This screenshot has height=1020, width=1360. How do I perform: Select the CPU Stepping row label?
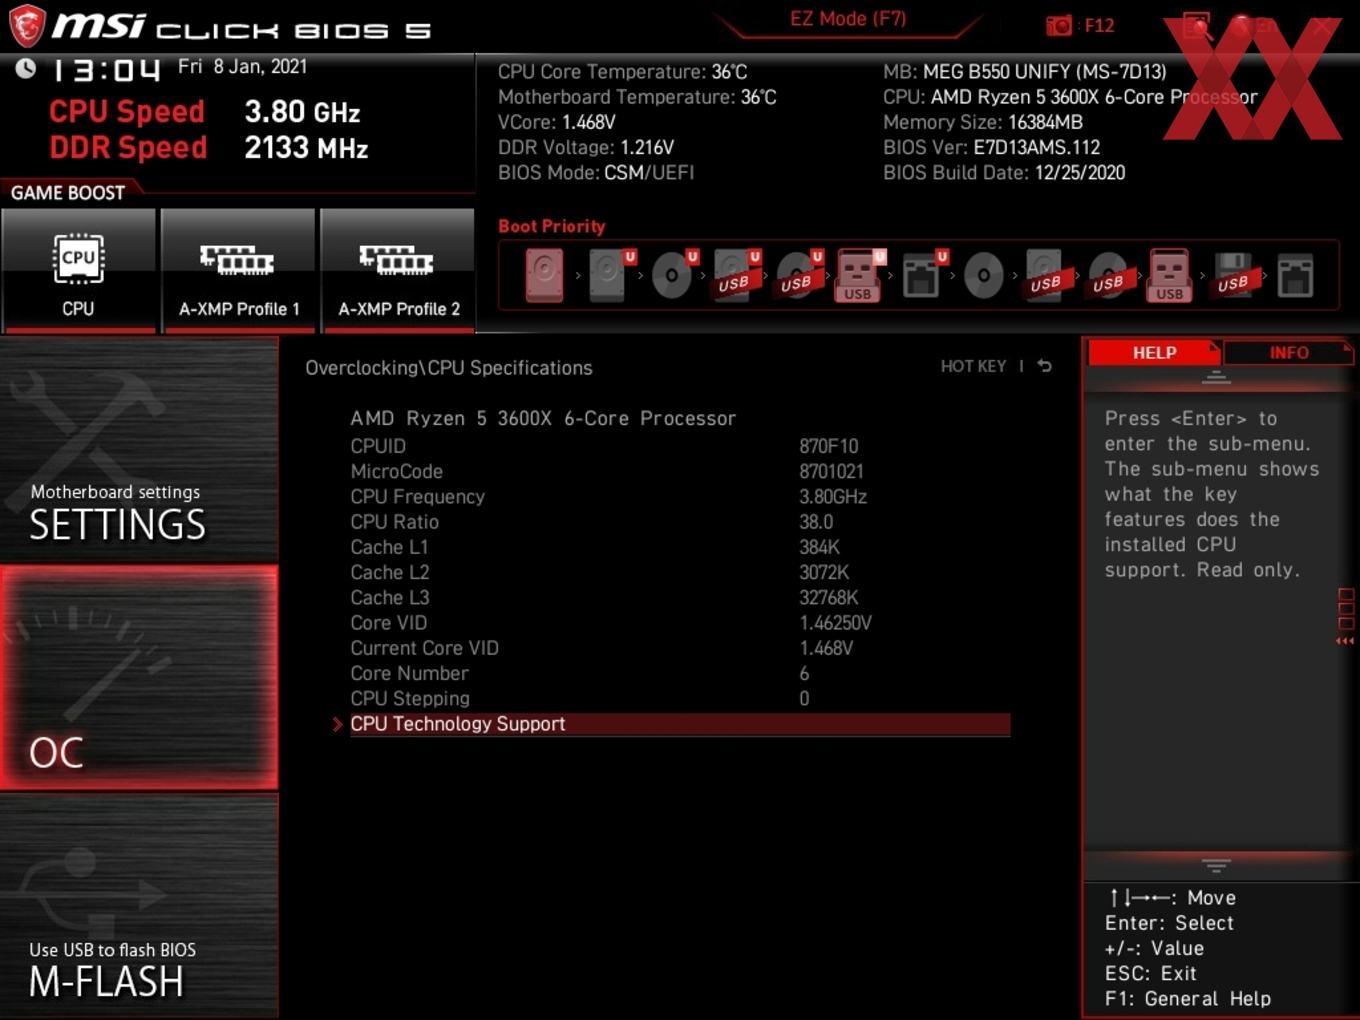coord(410,698)
